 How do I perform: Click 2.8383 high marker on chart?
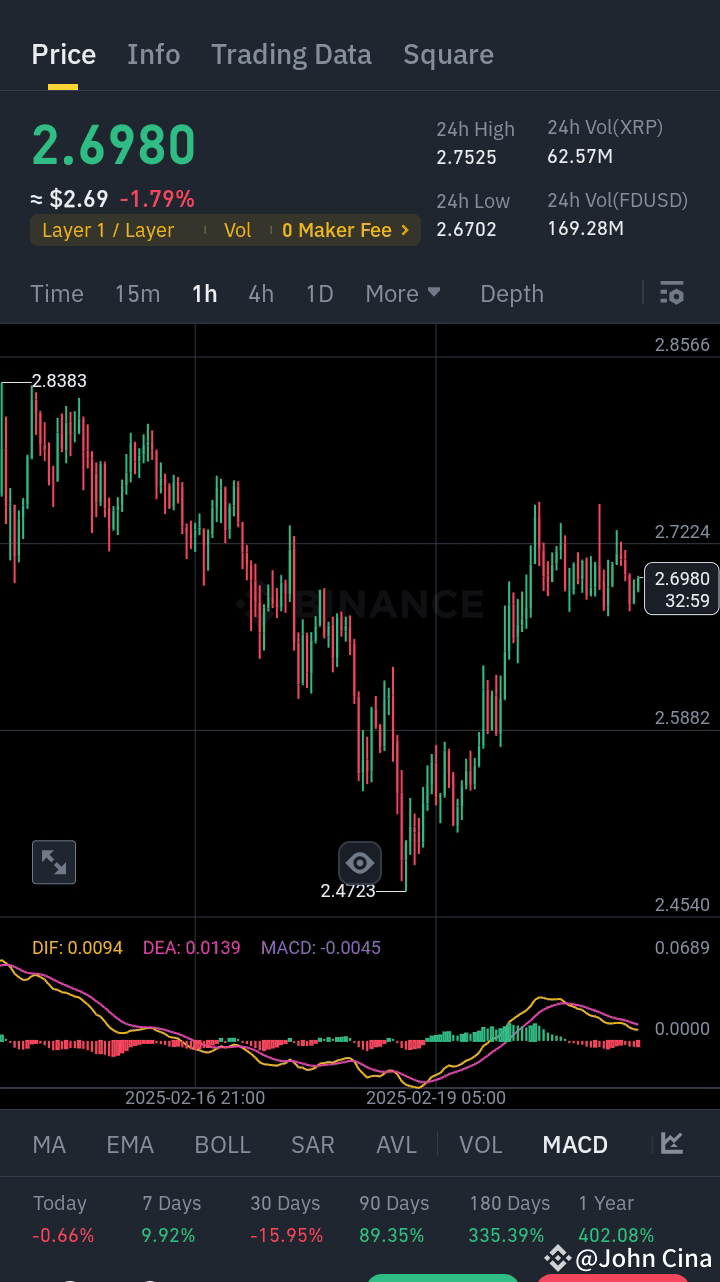tap(59, 381)
